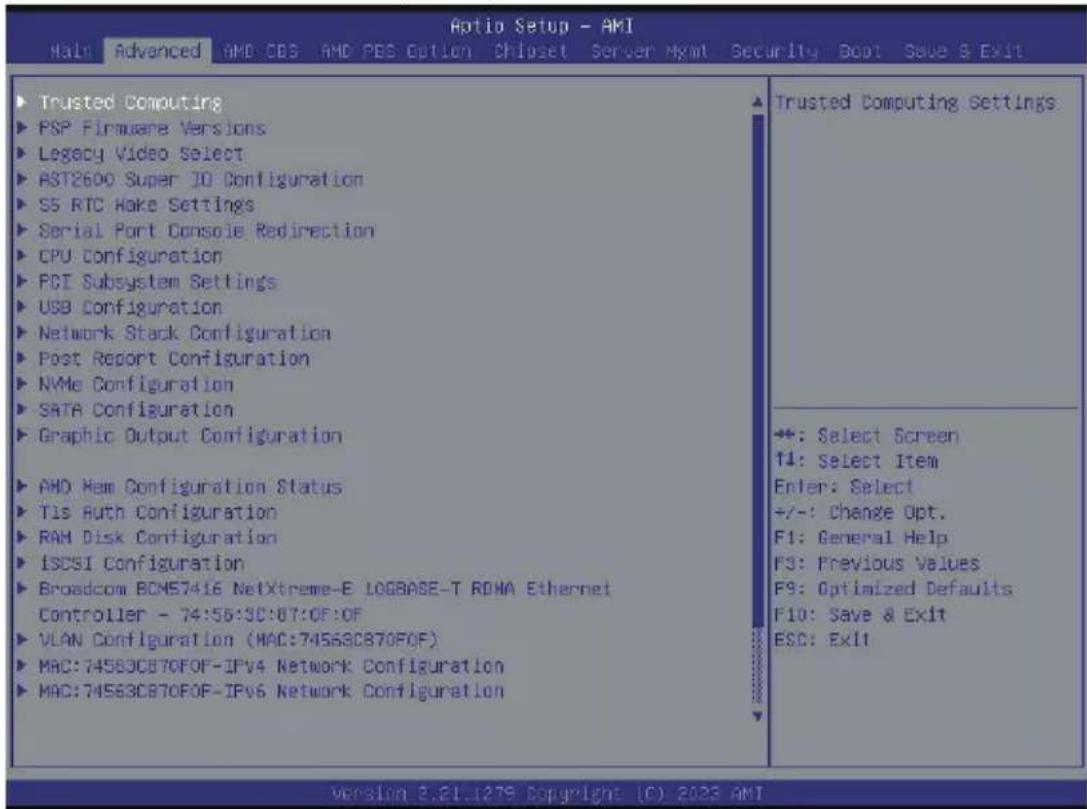This screenshot has width=1087, height=809.
Task: Open PSP Firmware Versions entry
Action: (x=152, y=128)
